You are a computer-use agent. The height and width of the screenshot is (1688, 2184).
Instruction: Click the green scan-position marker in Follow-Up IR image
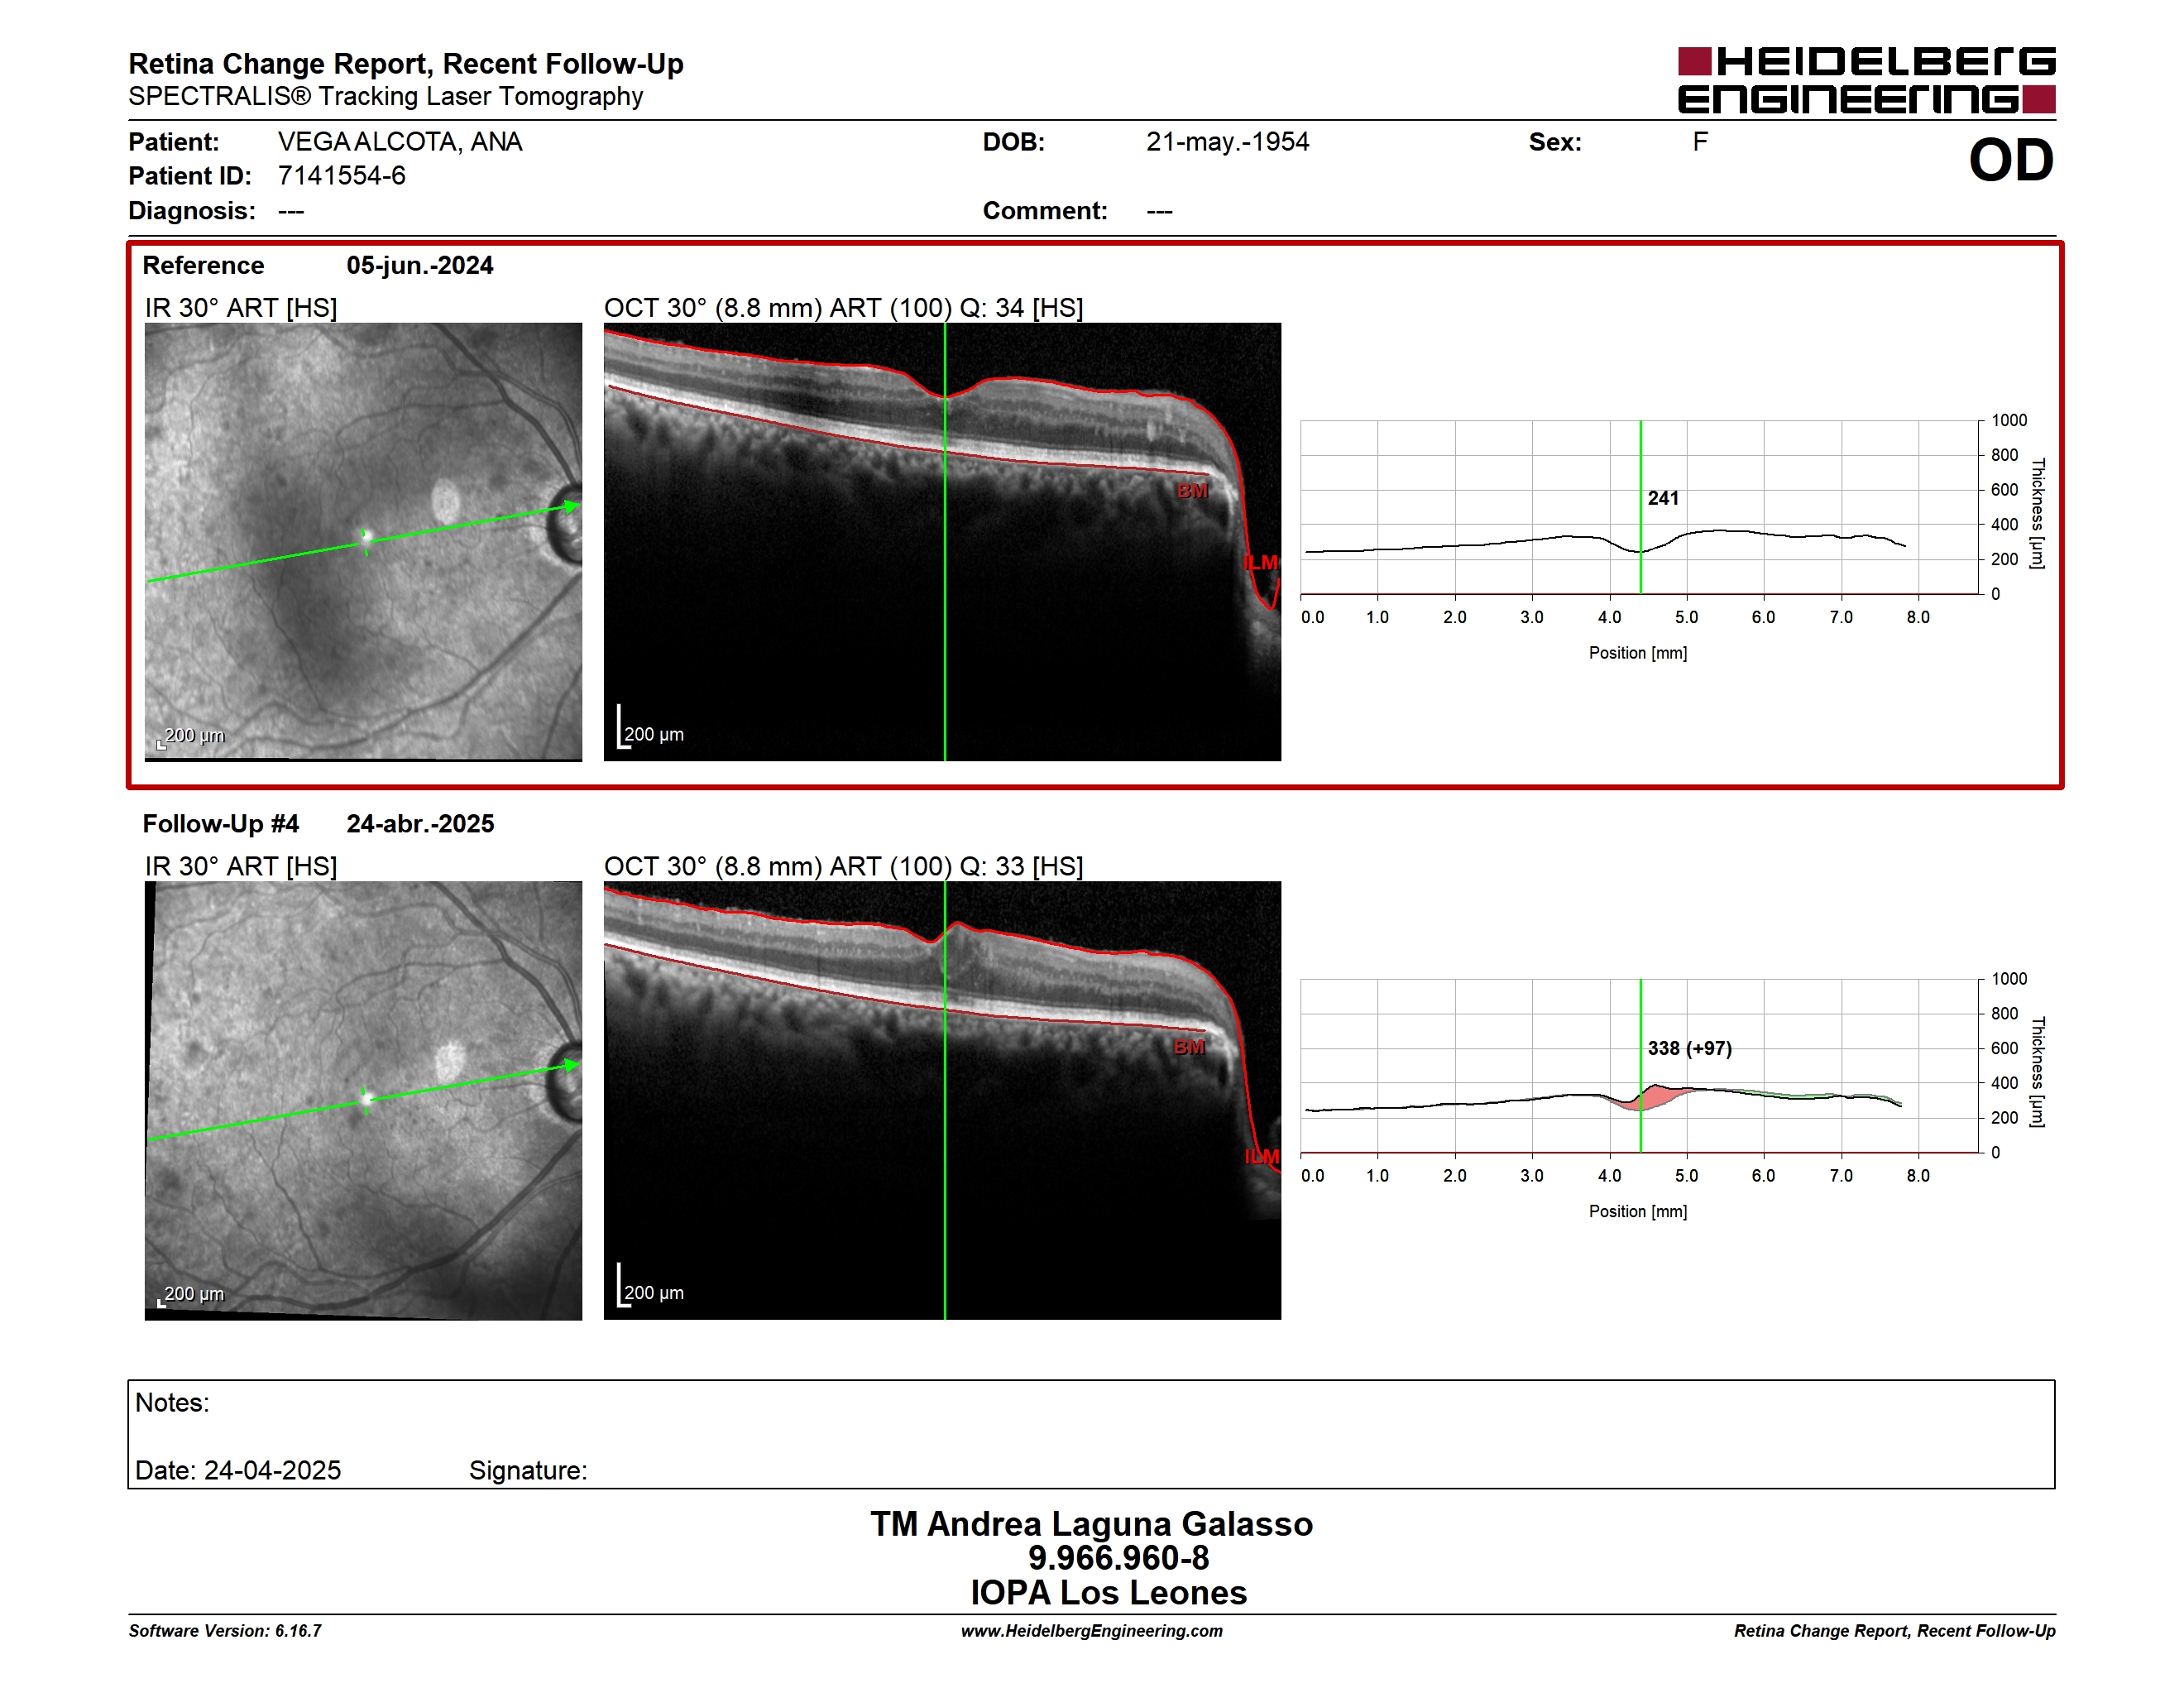tap(366, 1099)
